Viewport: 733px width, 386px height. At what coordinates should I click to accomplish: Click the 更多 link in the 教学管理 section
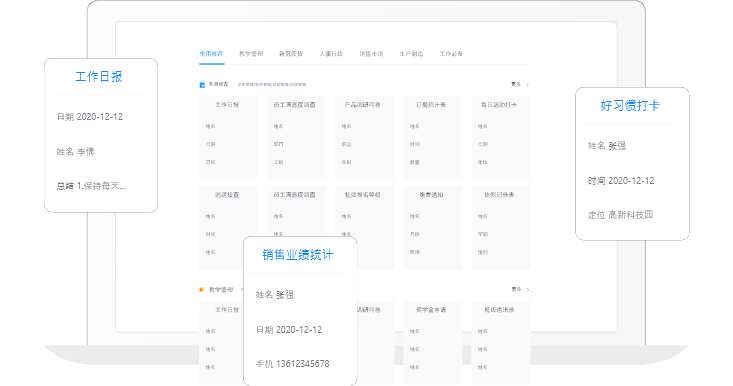(x=516, y=290)
